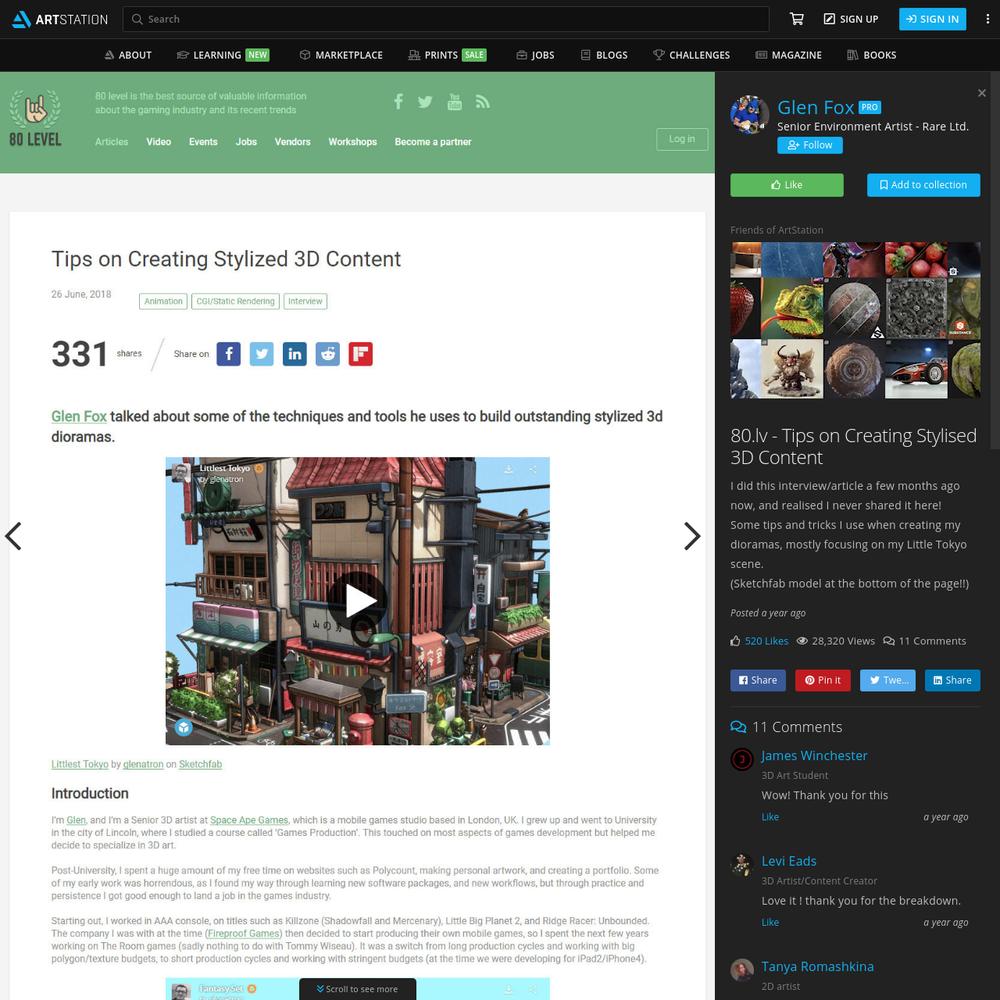Open 80 Level's YouTube channel icon
Image resolution: width=1000 pixels, height=1000 pixels.
pos(454,101)
